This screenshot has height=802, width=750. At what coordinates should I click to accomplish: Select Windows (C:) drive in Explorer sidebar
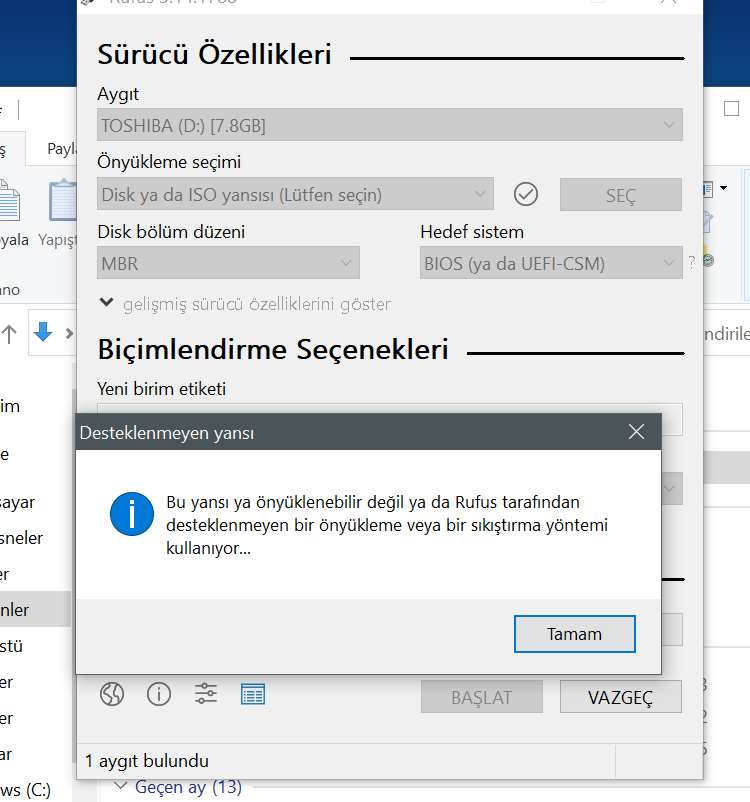[x=26, y=790]
